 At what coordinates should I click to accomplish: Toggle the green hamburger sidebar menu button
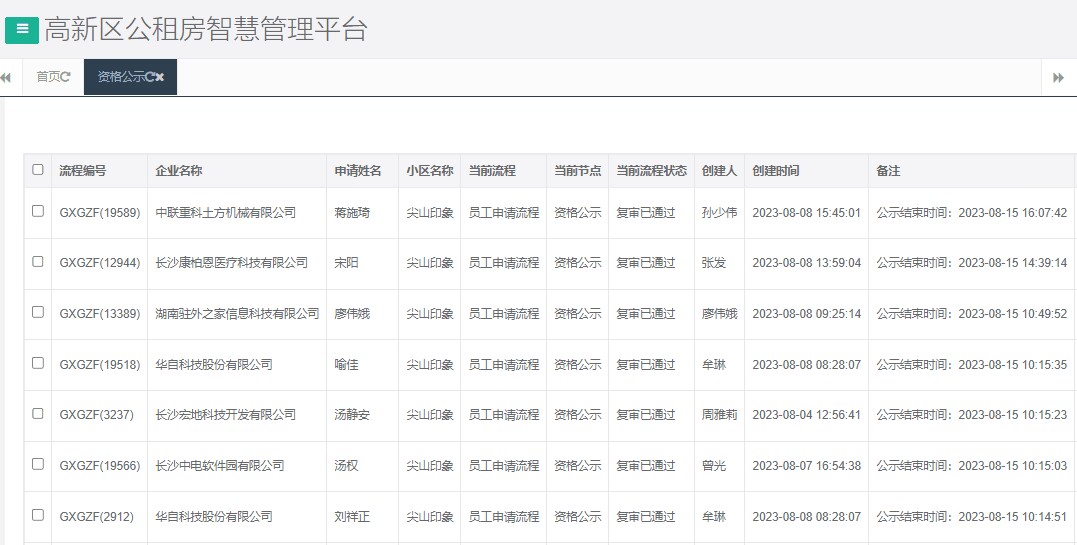pos(22,29)
